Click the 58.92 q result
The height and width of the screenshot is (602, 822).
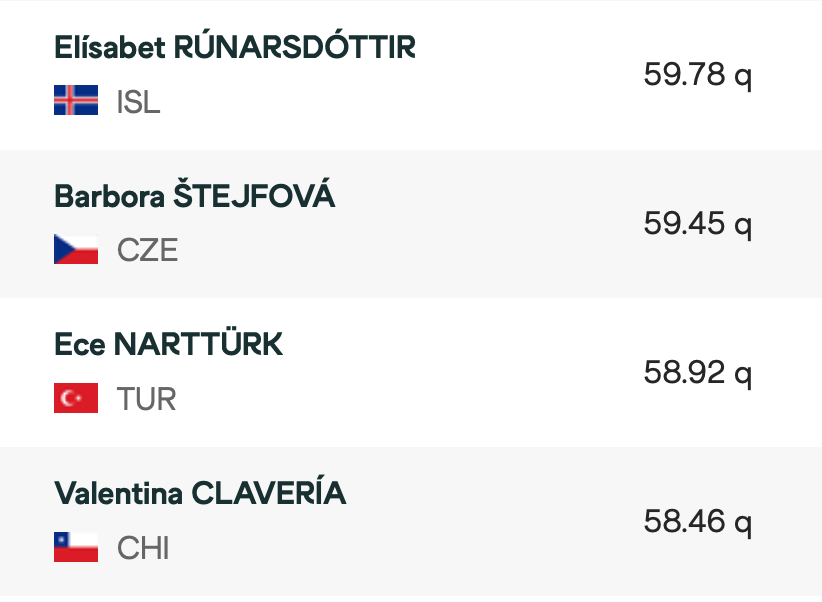(x=698, y=373)
